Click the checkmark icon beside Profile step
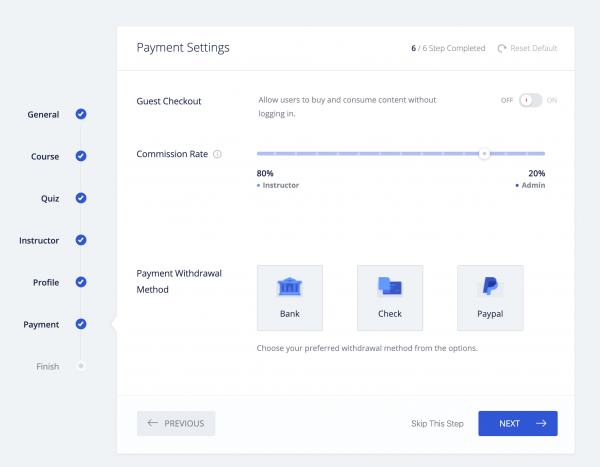This screenshot has width=600, height=467. coord(81,282)
